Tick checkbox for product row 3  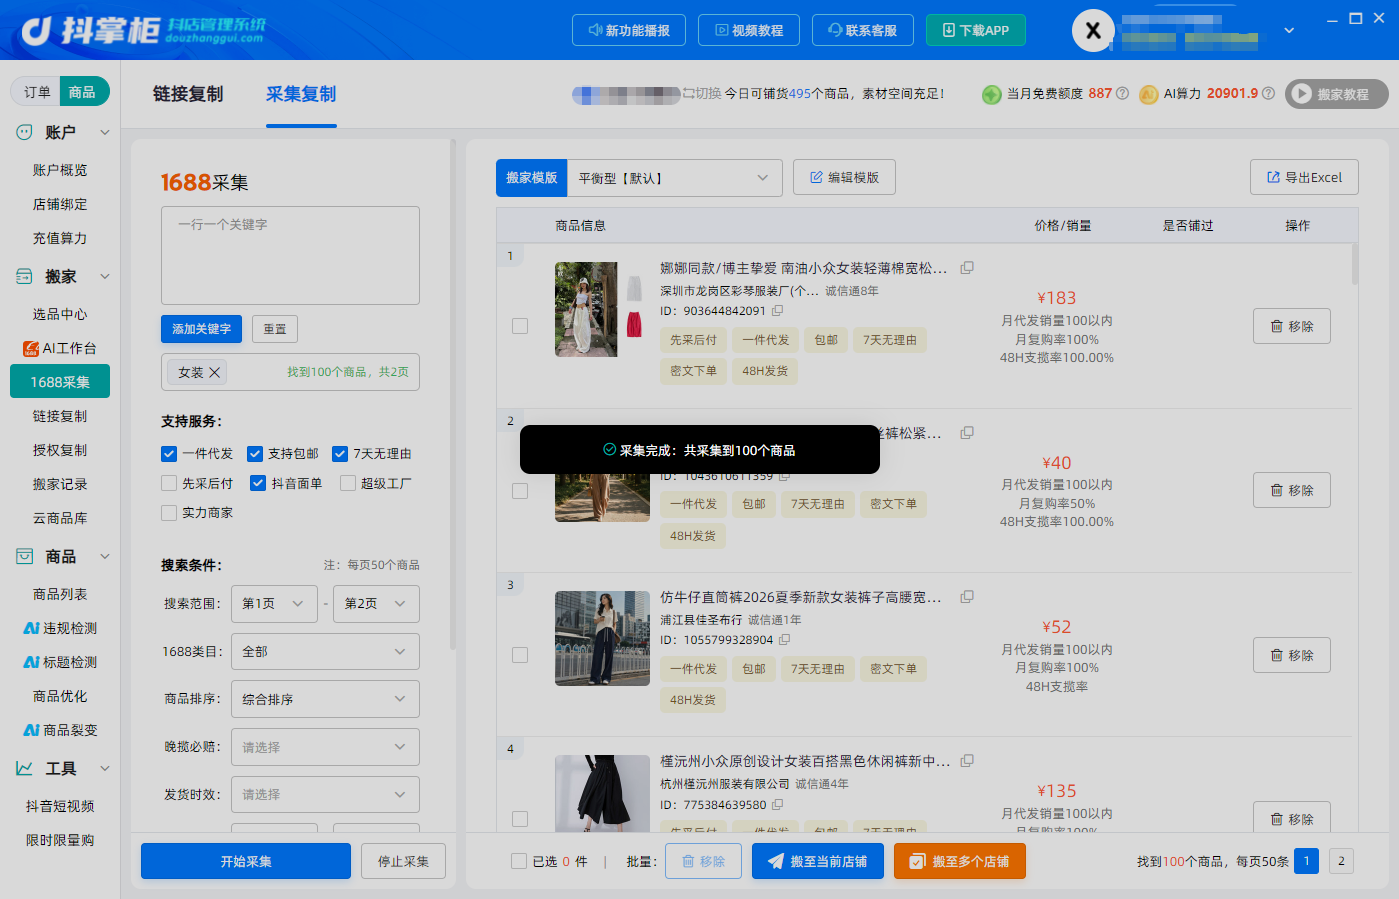[520, 655]
